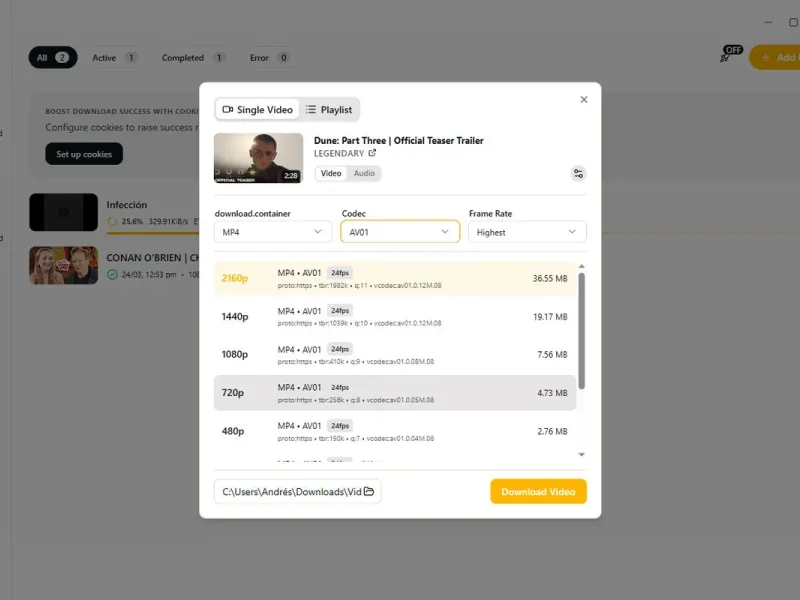This screenshot has width=800, height=600.
Task: Select the 2160p quality row
Action: (395, 279)
